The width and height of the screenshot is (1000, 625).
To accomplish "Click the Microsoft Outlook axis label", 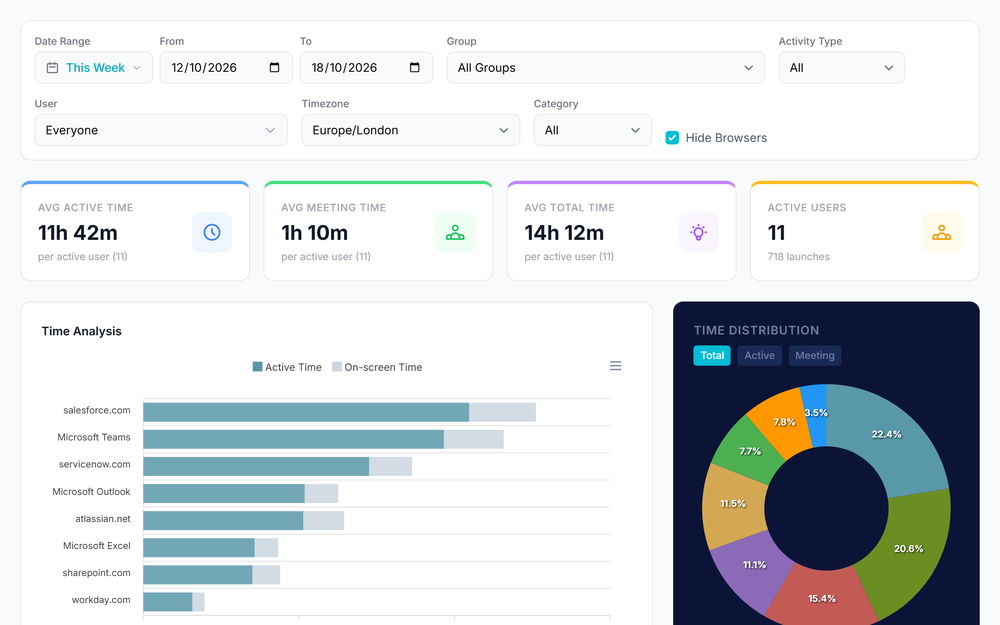I will (x=91, y=492).
